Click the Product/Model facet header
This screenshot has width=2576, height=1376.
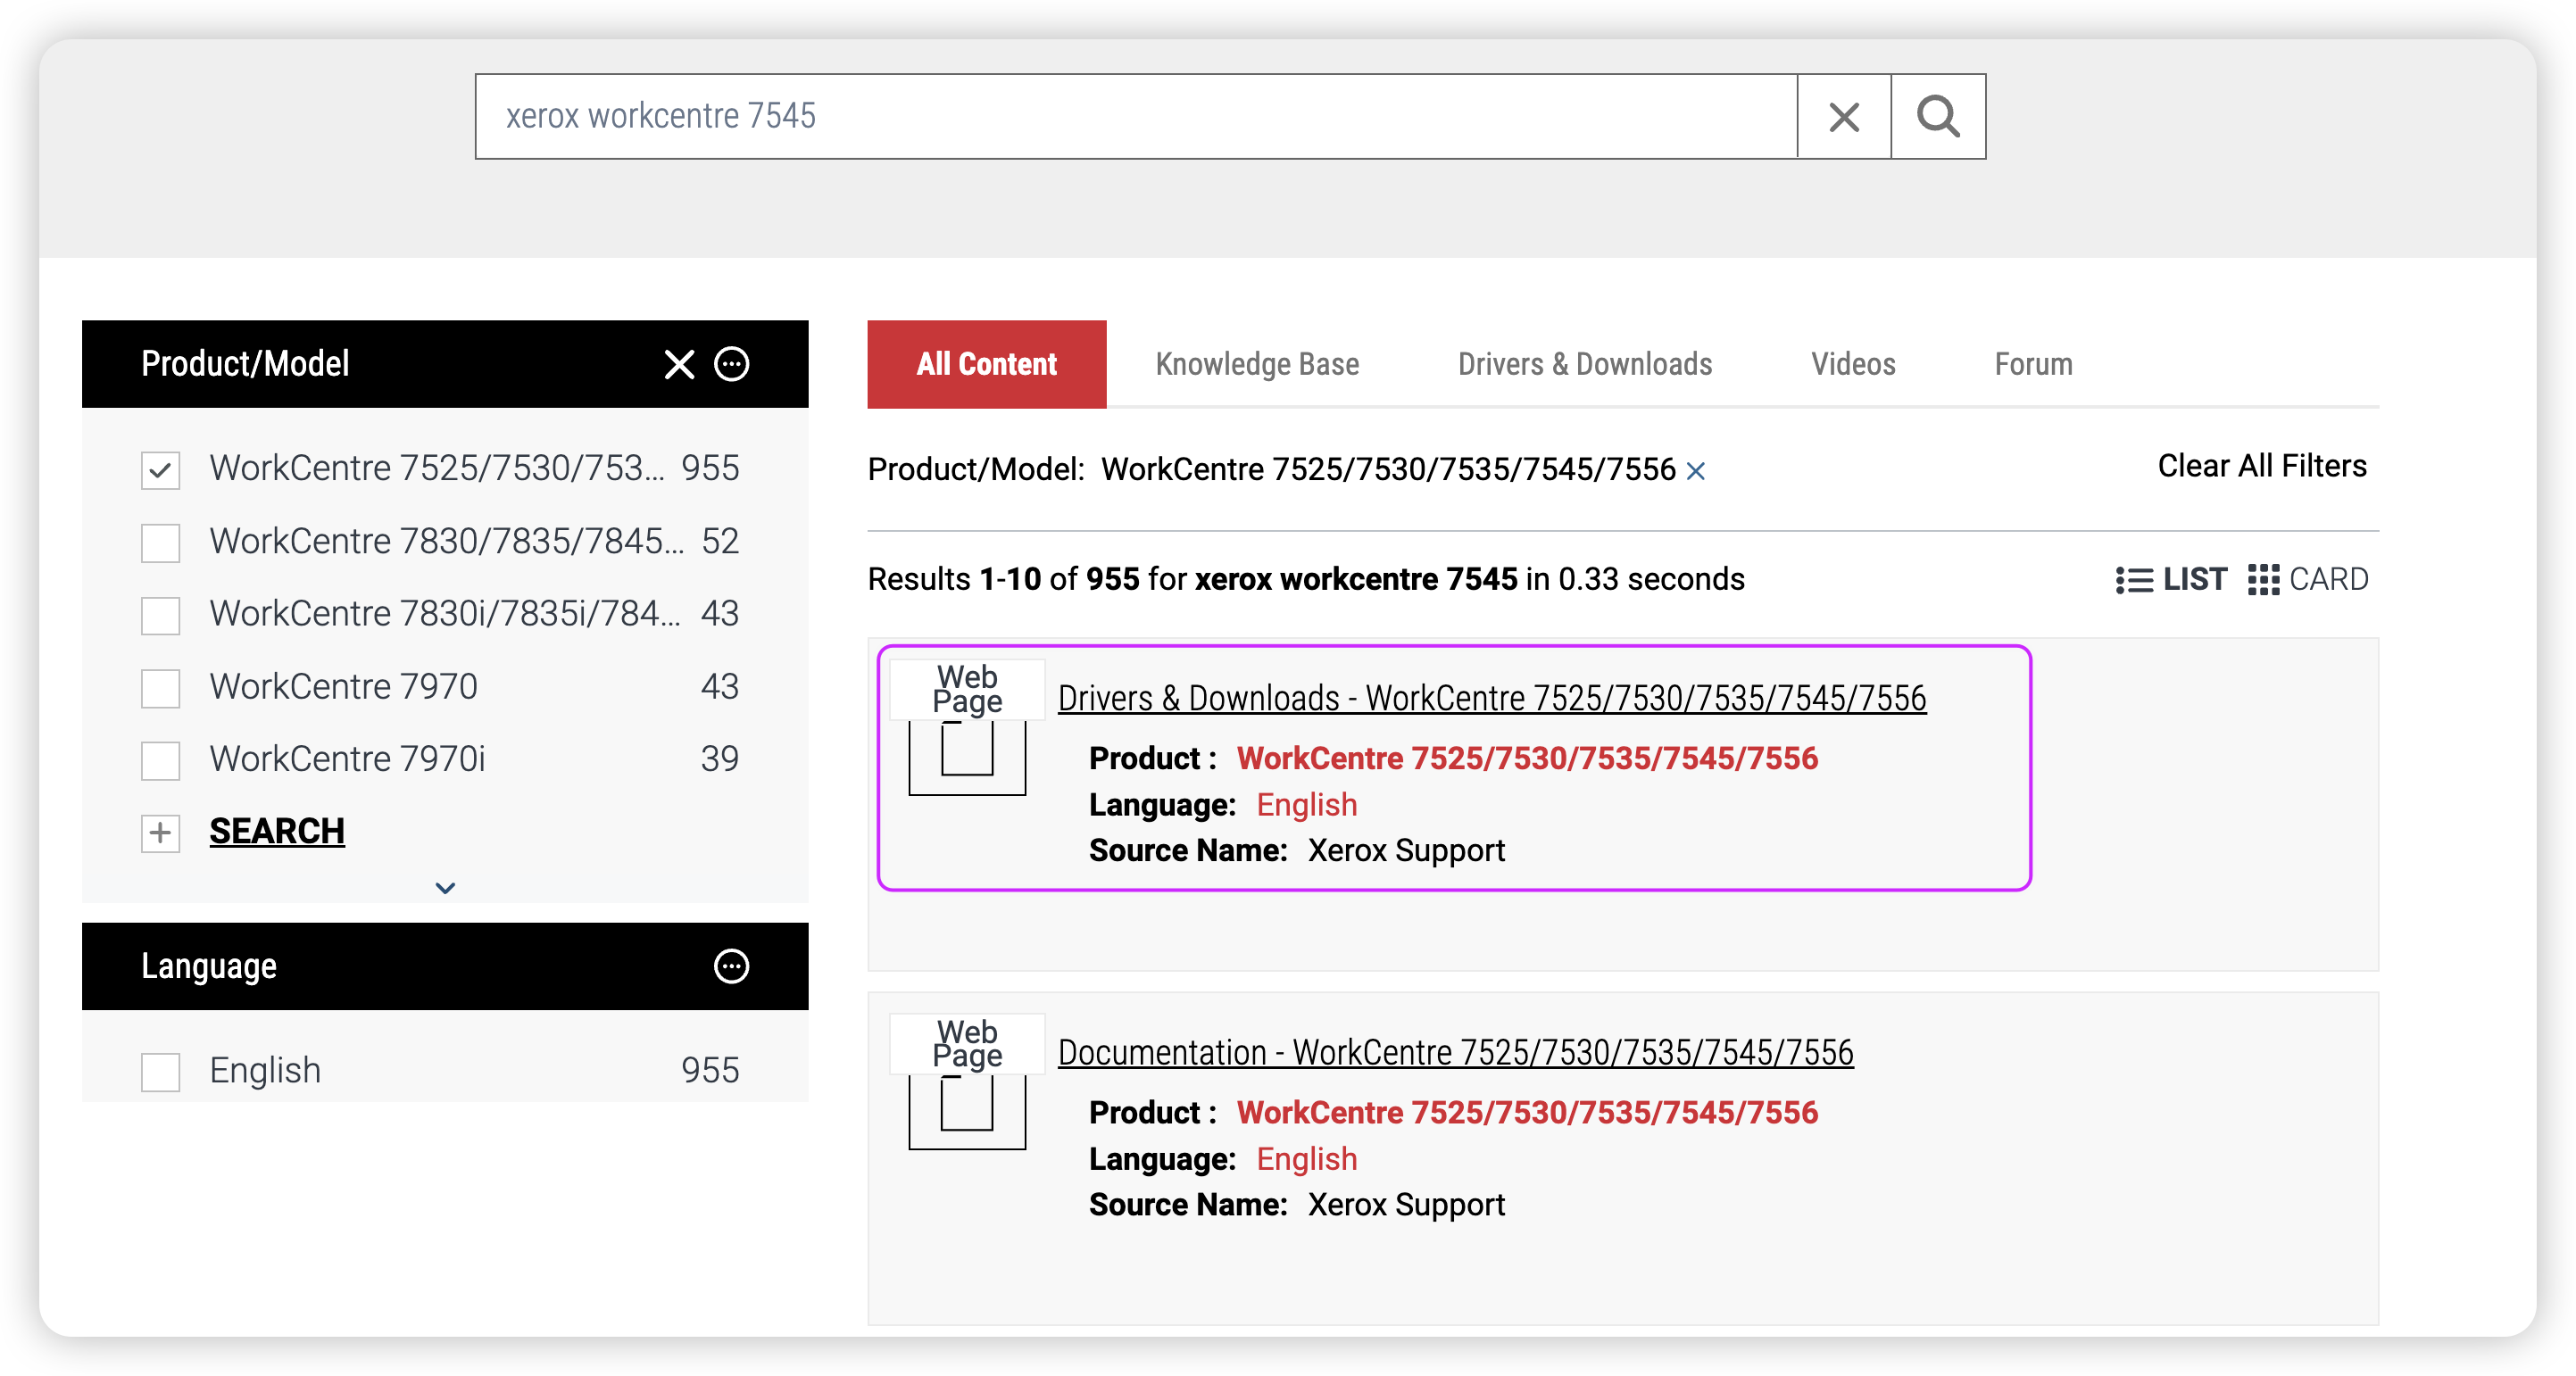pyautogui.click(x=445, y=364)
